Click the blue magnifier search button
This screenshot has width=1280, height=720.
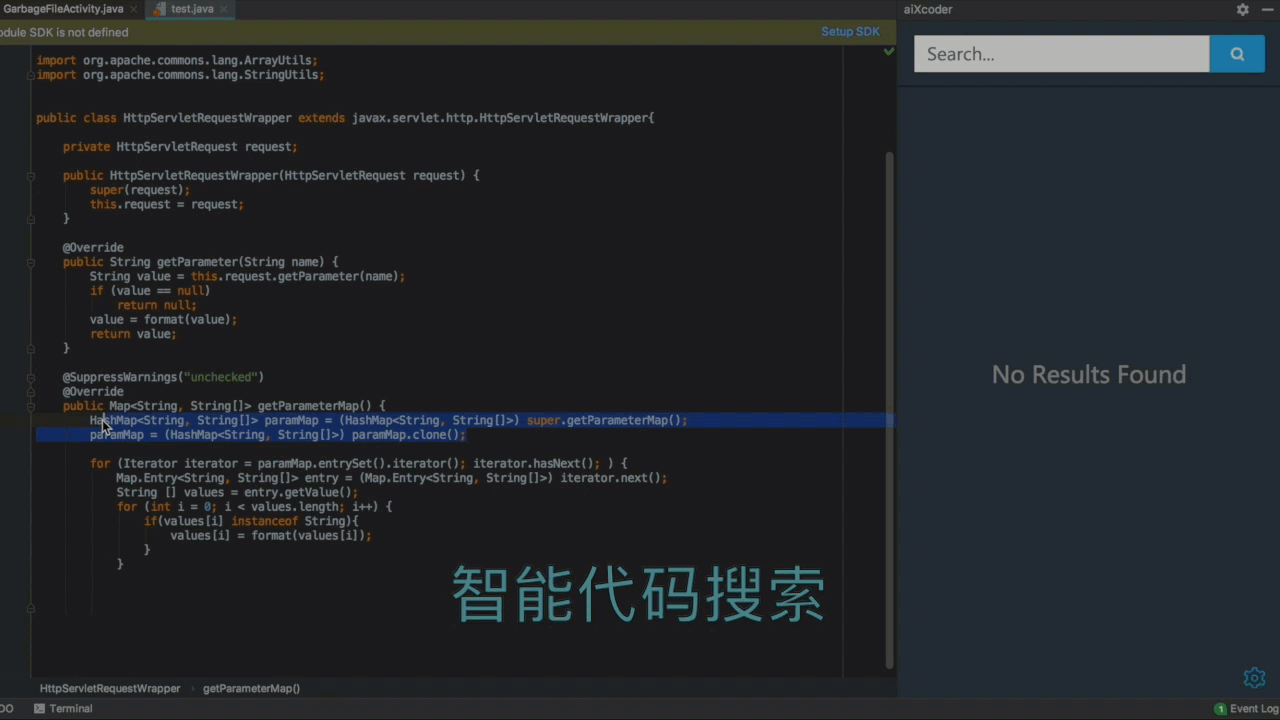click(x=1237, y=54)
